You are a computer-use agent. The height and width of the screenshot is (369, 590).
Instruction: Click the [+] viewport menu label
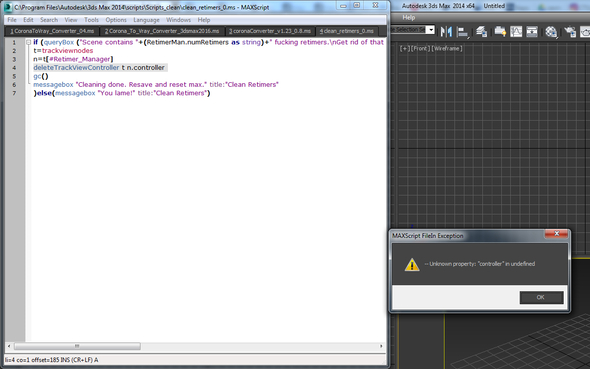[404, 48]
